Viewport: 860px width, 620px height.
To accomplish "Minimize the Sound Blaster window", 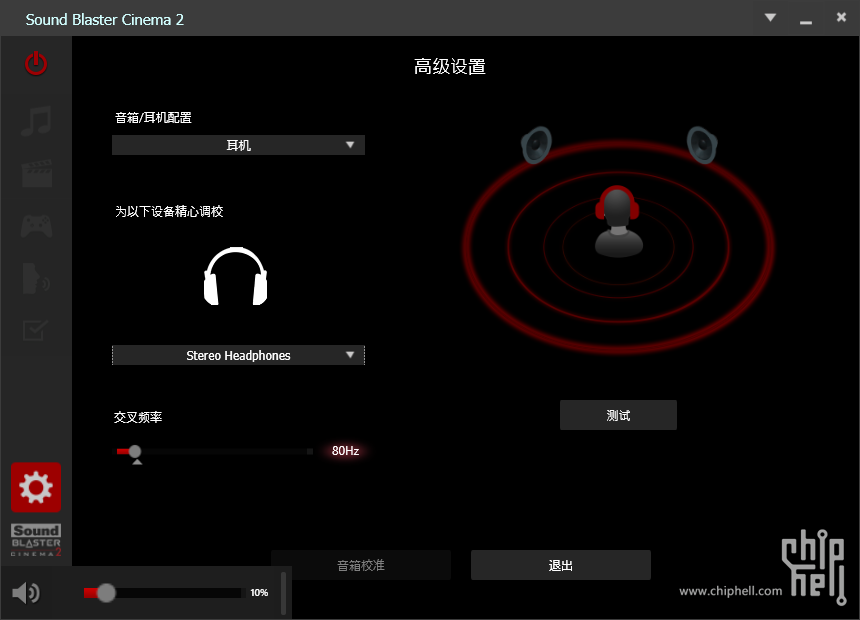I will (x=806, y=22).
